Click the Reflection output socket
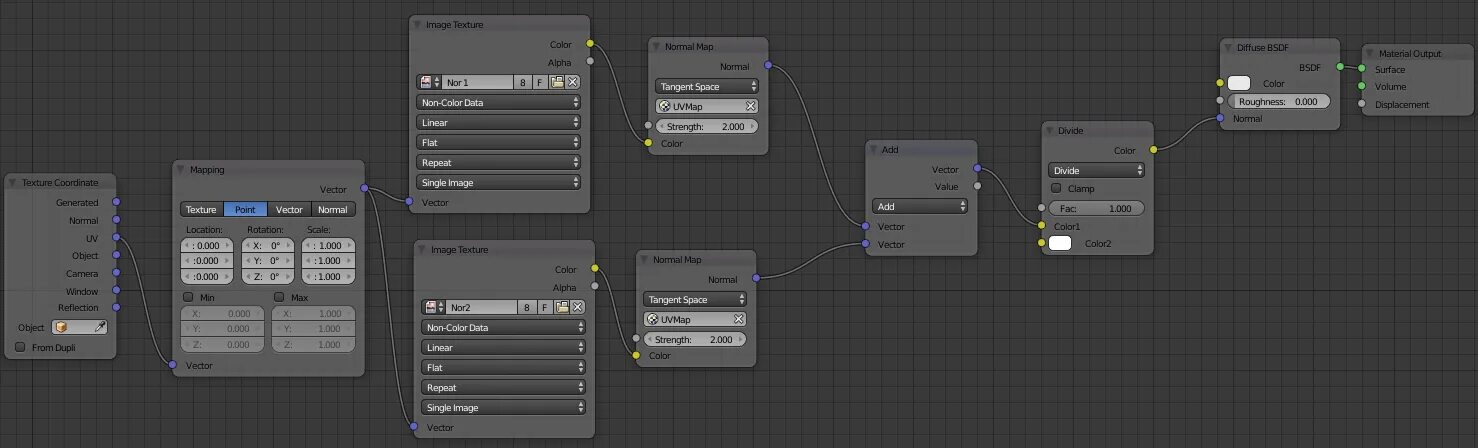The height and width of the screenshot is (448, 1478). [x=116, y=308]
